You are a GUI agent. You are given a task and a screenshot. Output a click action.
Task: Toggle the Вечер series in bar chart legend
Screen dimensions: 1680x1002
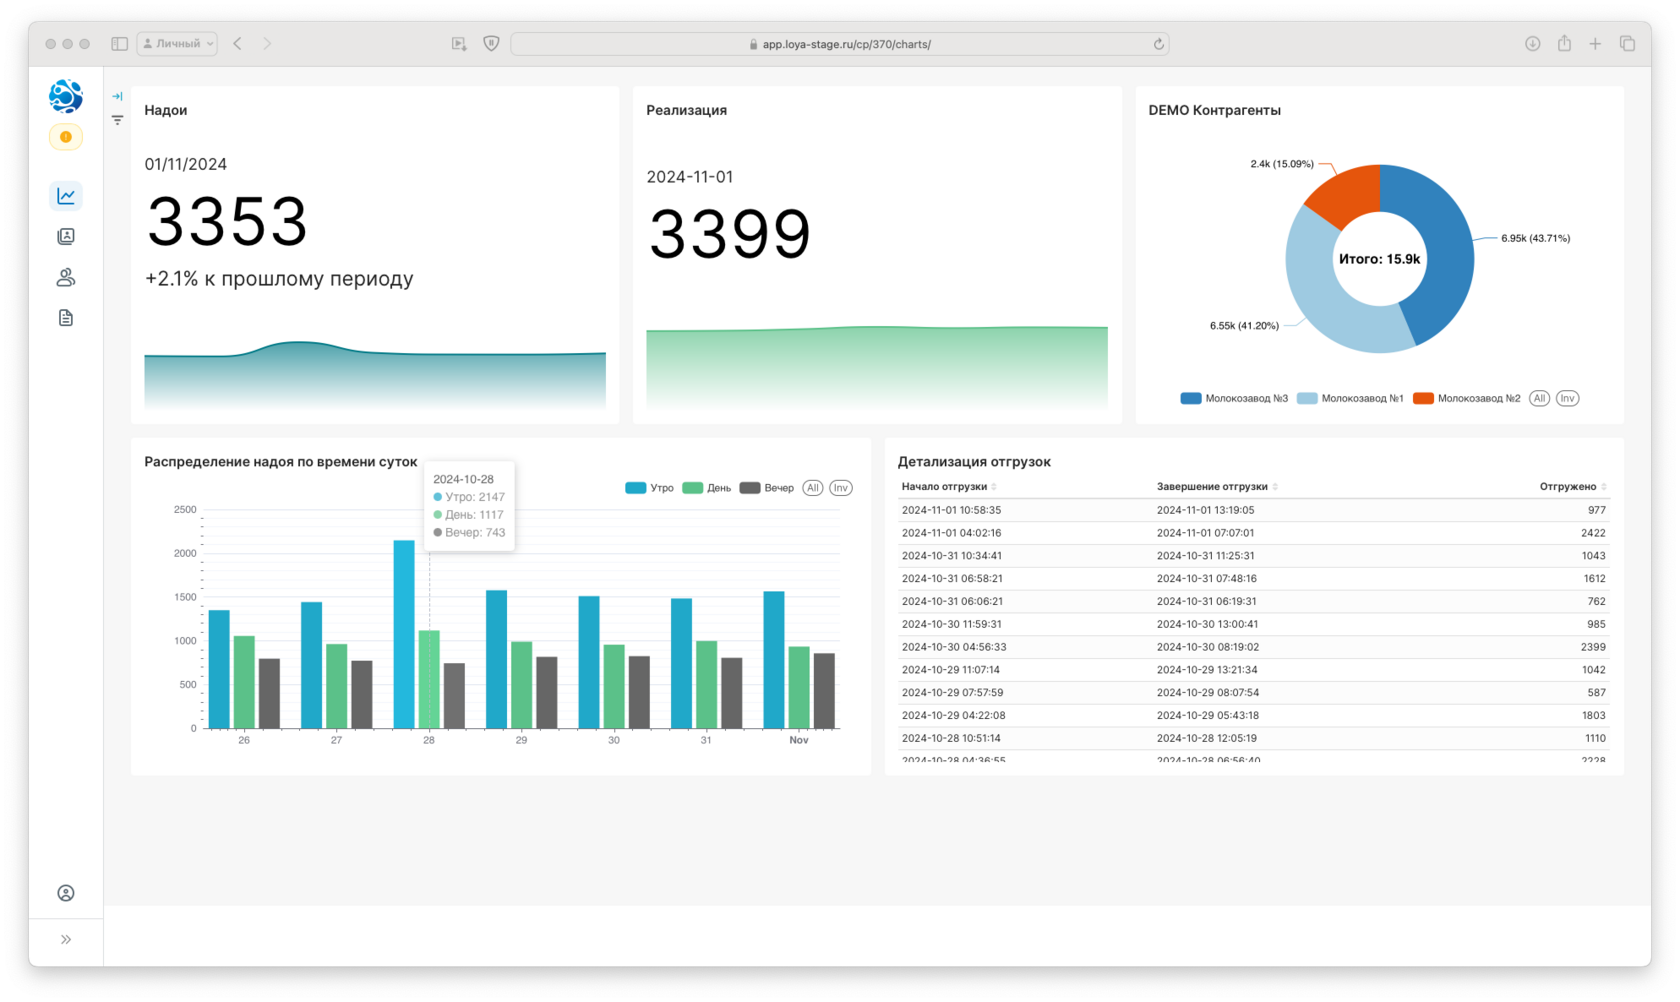pos(766,488)
